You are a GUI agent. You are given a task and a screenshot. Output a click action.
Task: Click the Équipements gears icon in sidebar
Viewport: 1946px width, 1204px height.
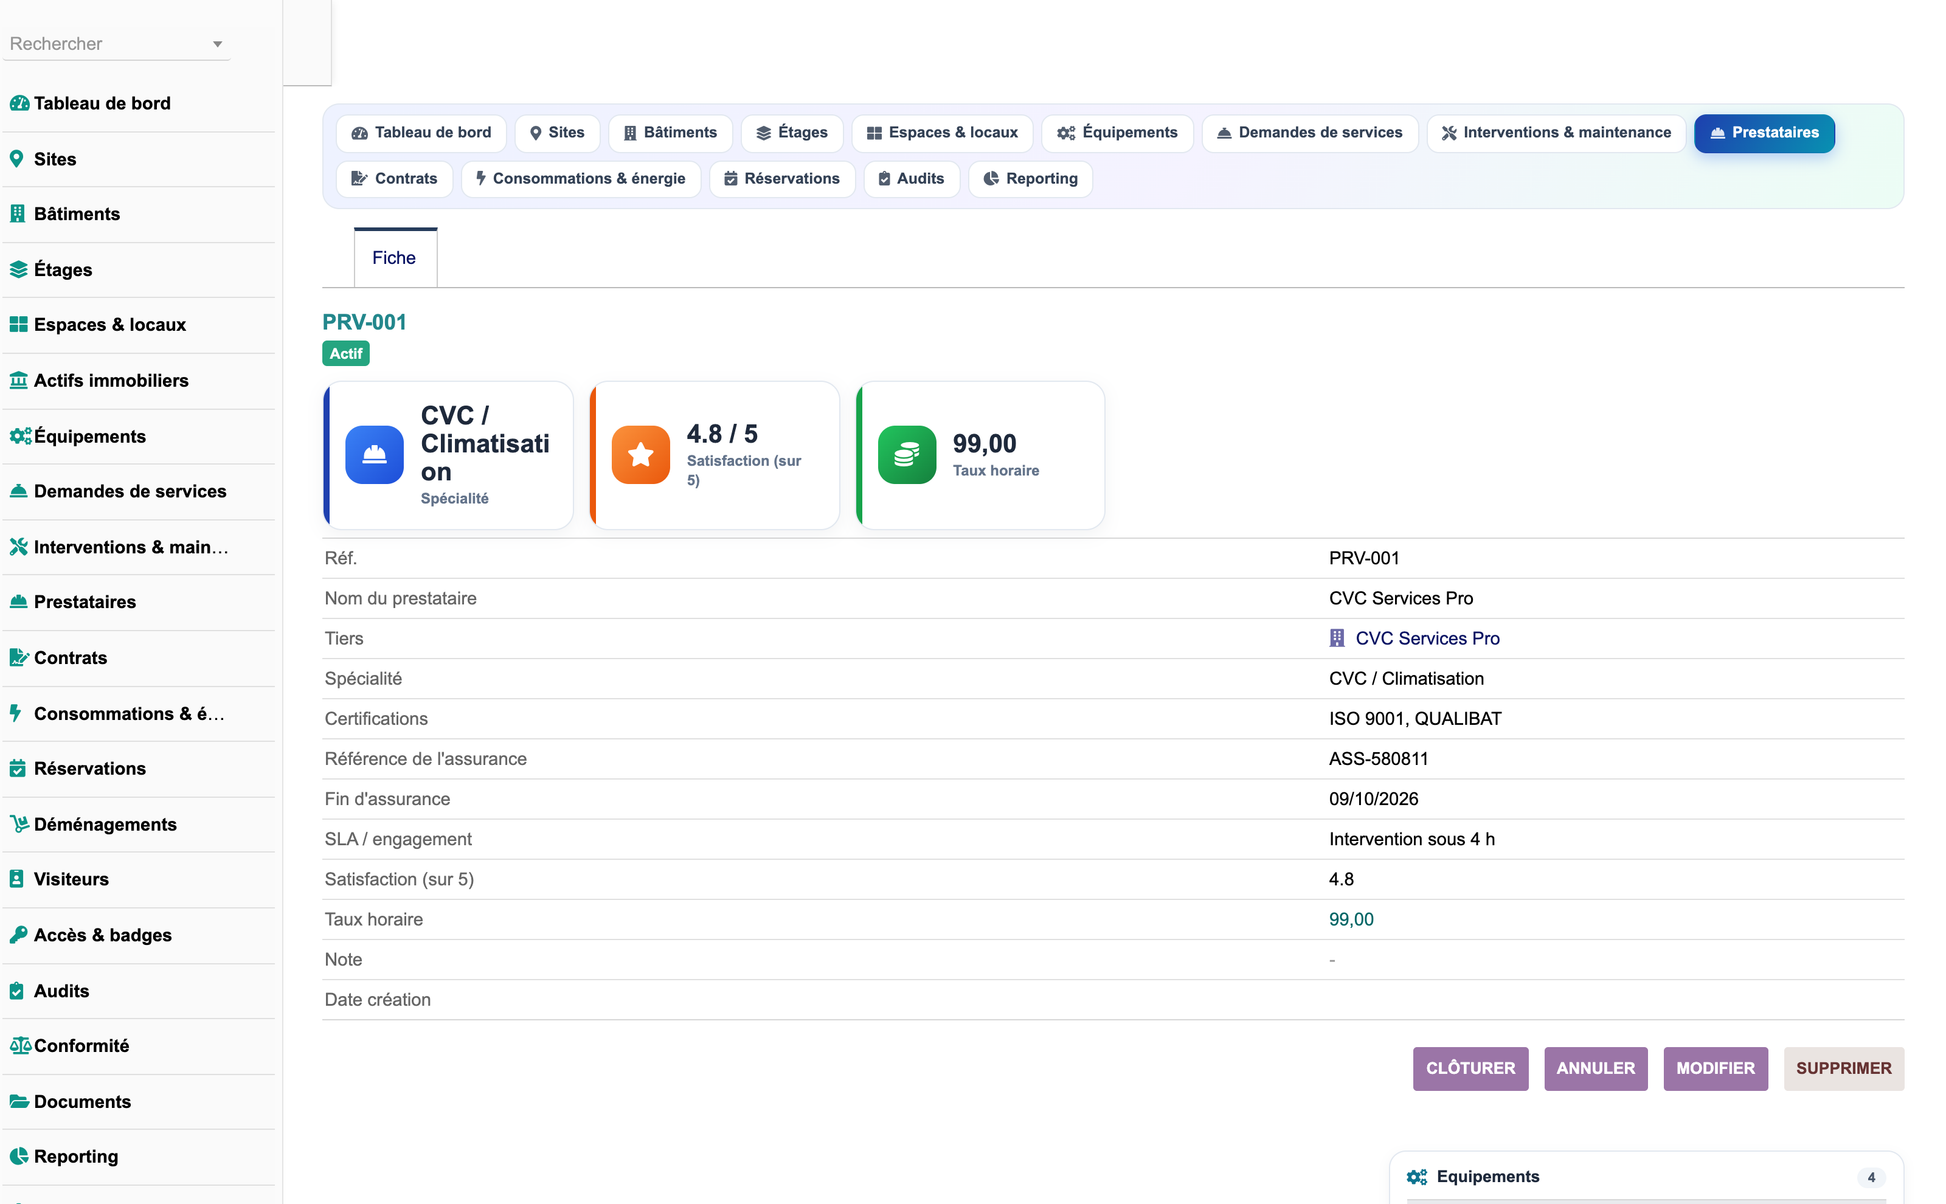click(20, 436)
